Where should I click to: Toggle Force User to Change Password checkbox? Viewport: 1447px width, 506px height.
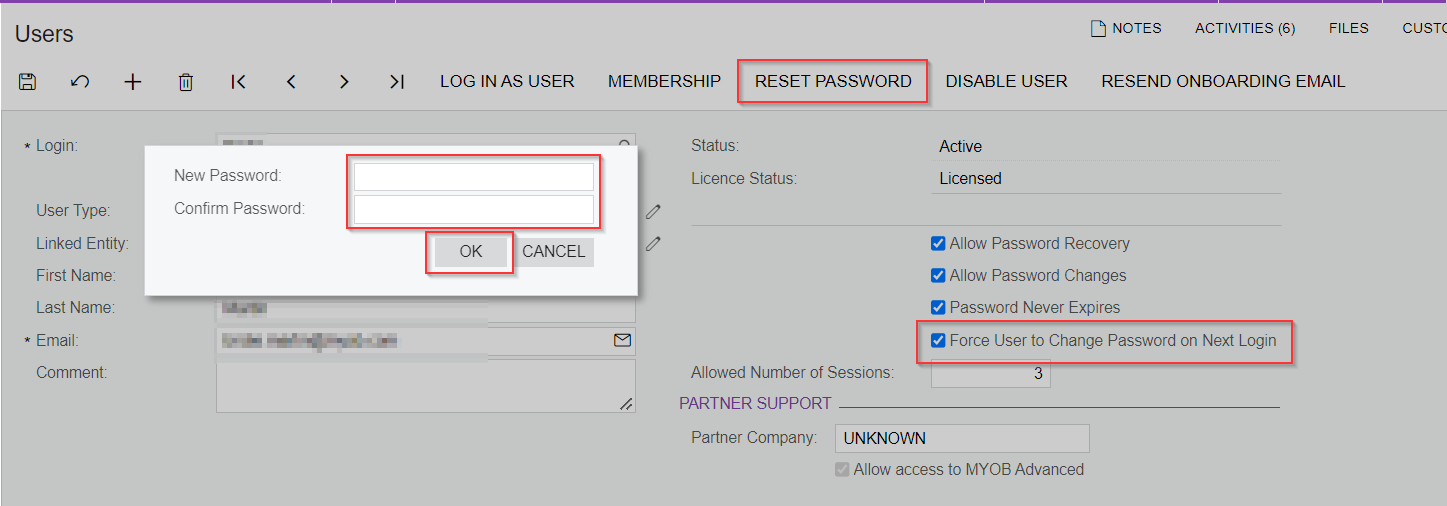pyautogui.click(x=938, y=340)
